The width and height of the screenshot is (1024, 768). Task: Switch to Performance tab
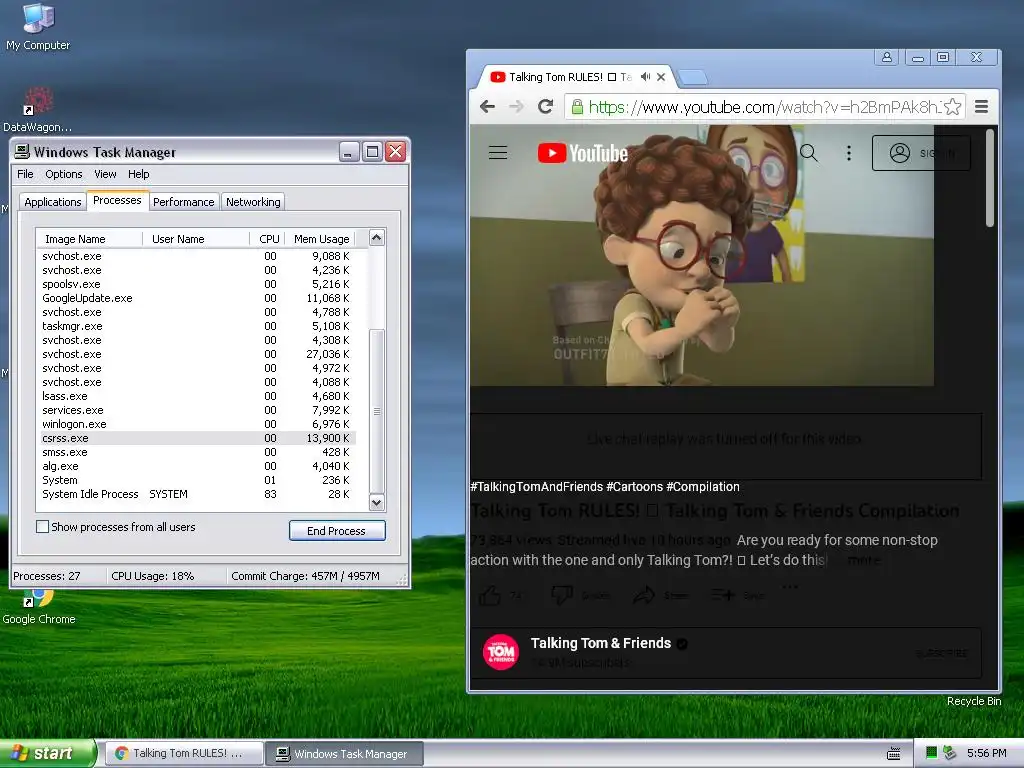coord(184,202)
